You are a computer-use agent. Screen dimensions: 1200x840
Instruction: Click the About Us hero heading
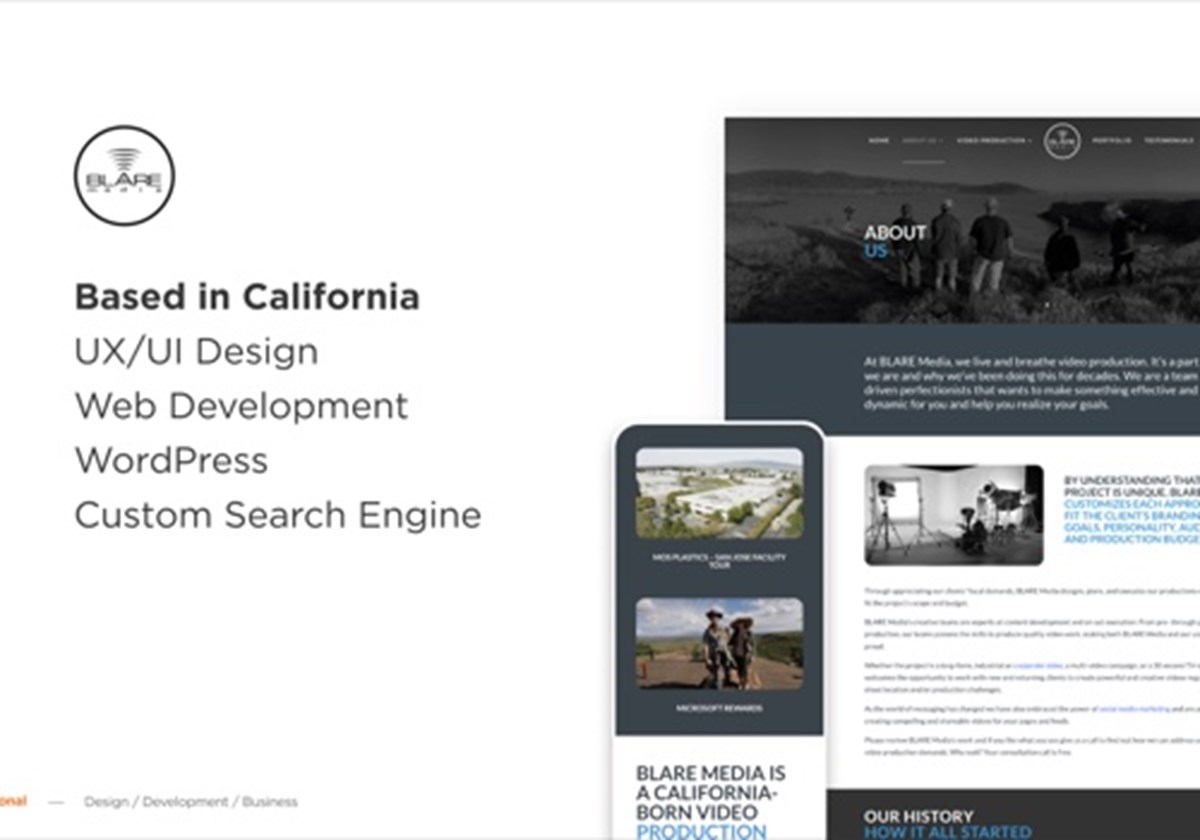tap(895, 242)
